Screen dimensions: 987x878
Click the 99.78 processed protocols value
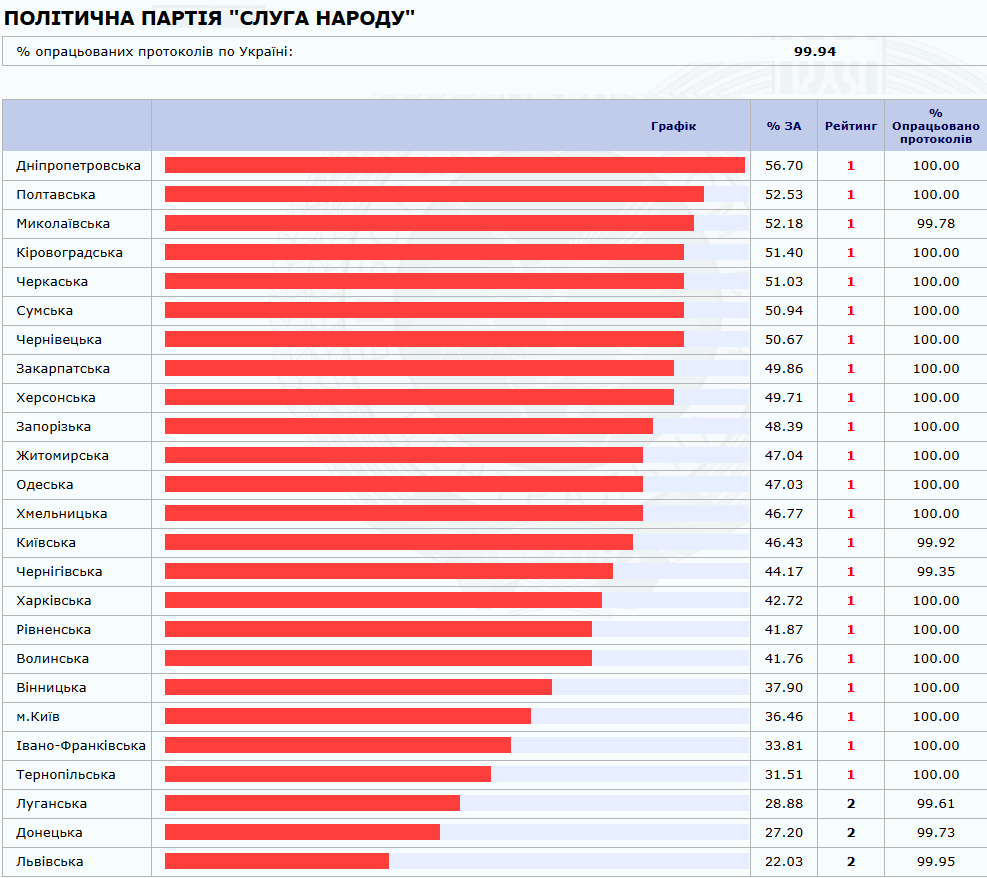pyautogui.click(x=936, y=223)
